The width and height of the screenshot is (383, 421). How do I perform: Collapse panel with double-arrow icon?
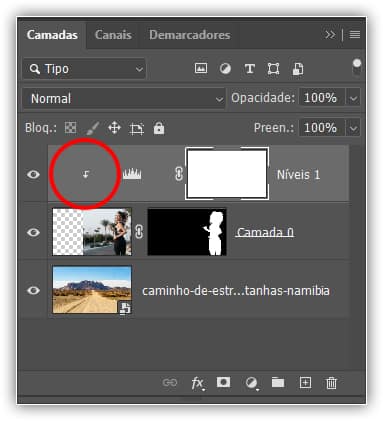330,34
